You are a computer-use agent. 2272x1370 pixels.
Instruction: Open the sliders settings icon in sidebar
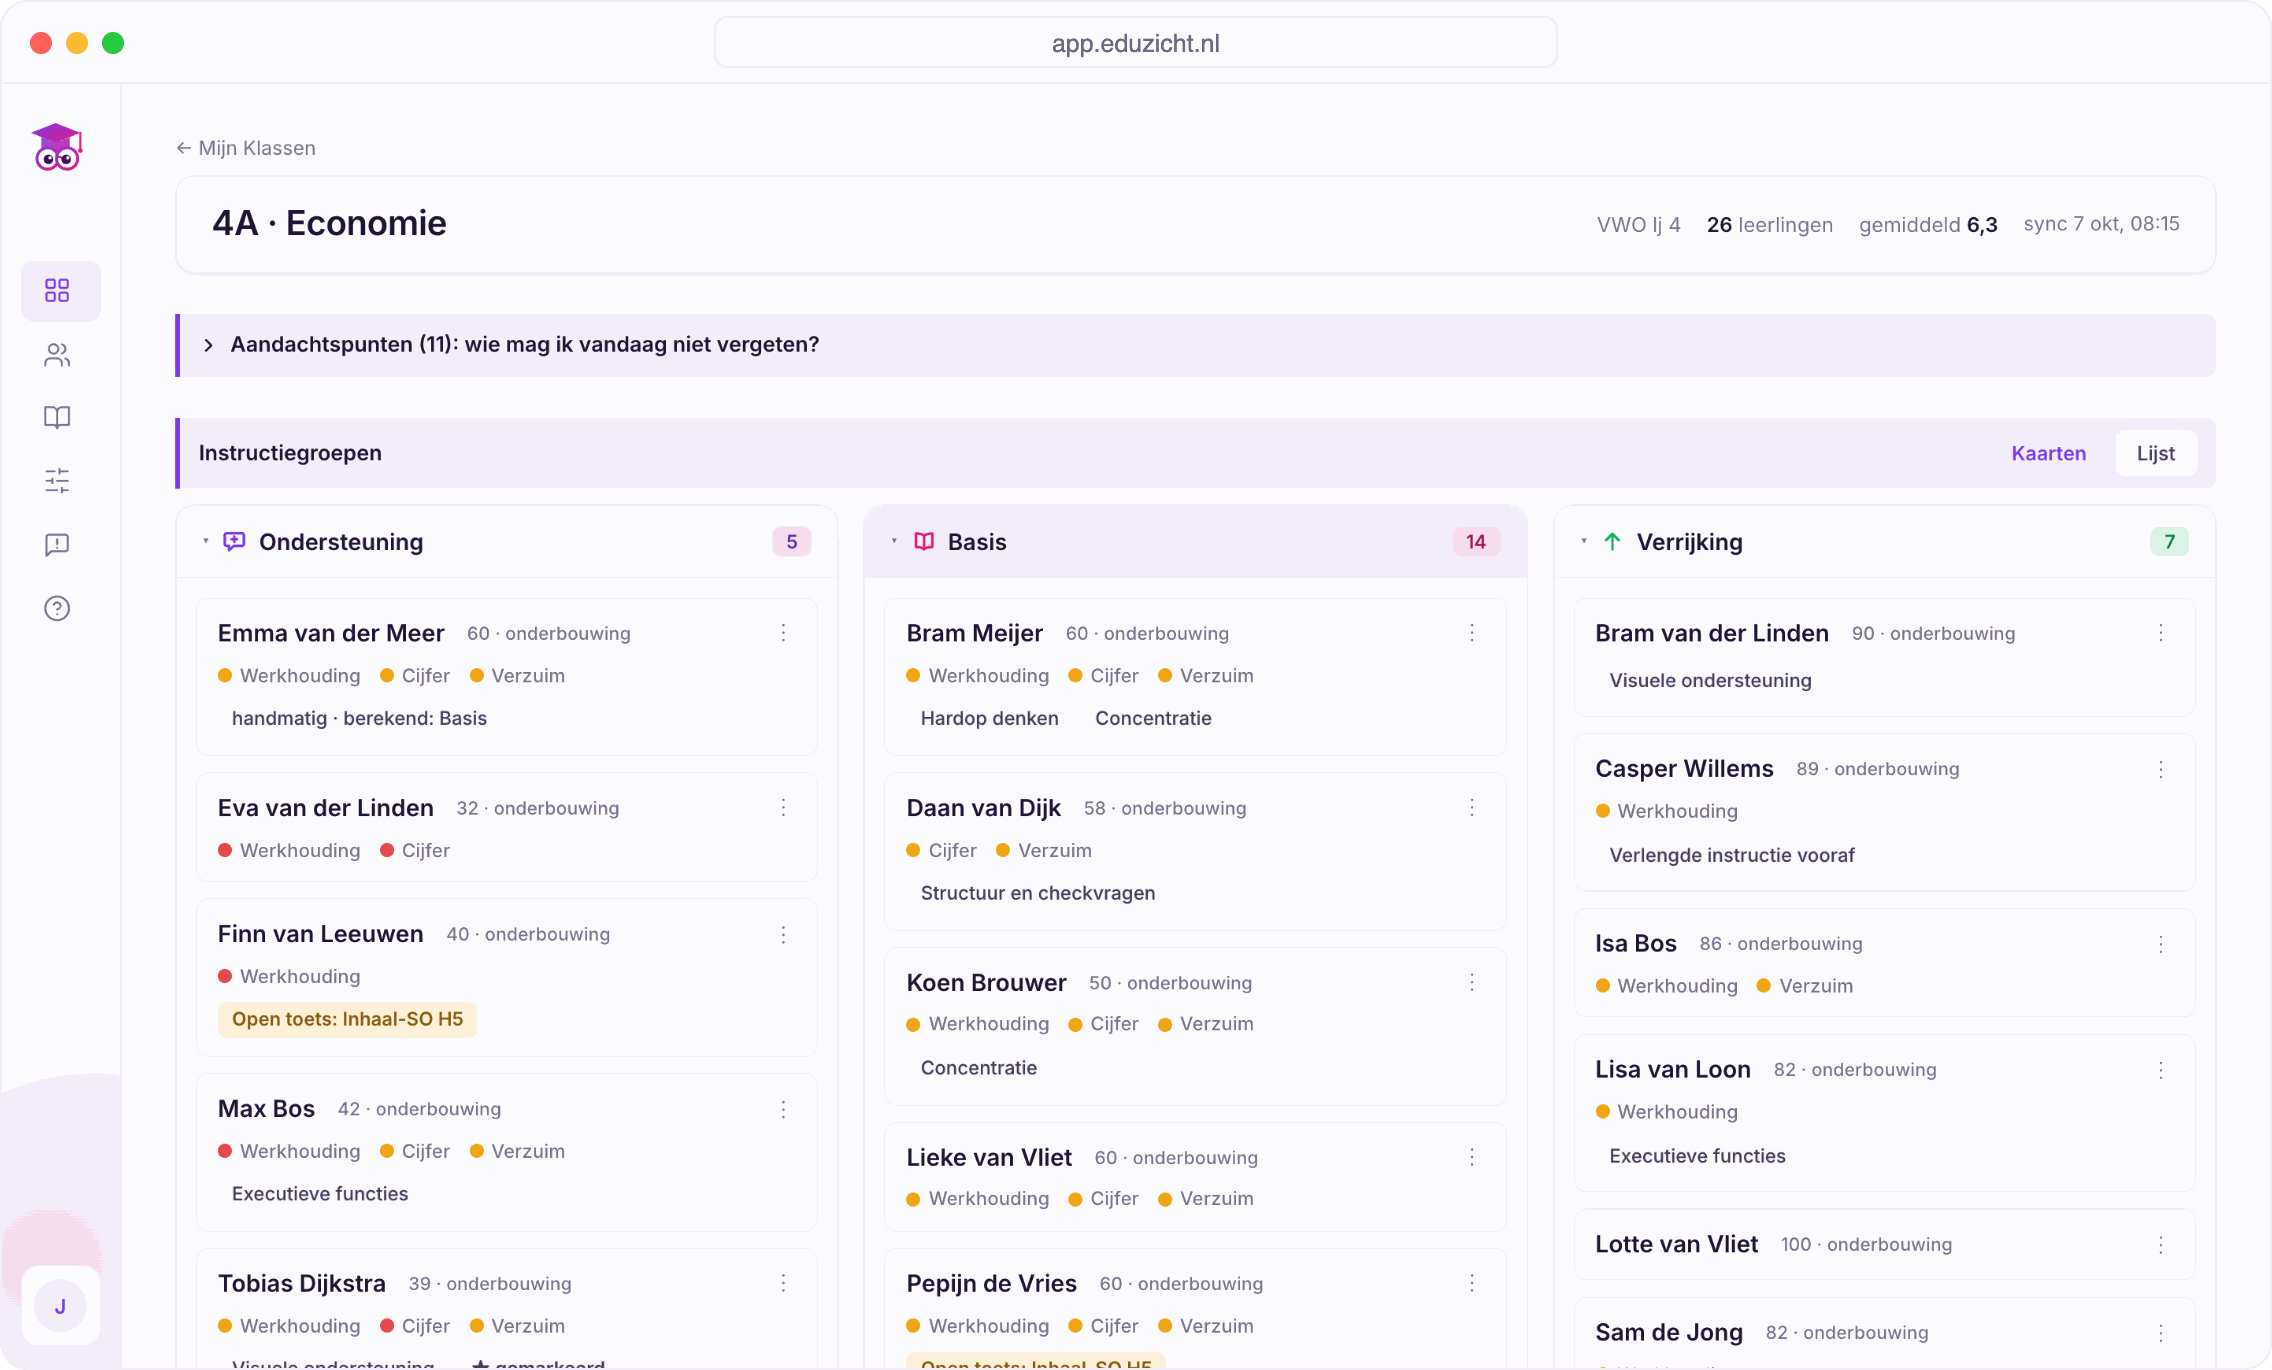click(x=57, y=481)
